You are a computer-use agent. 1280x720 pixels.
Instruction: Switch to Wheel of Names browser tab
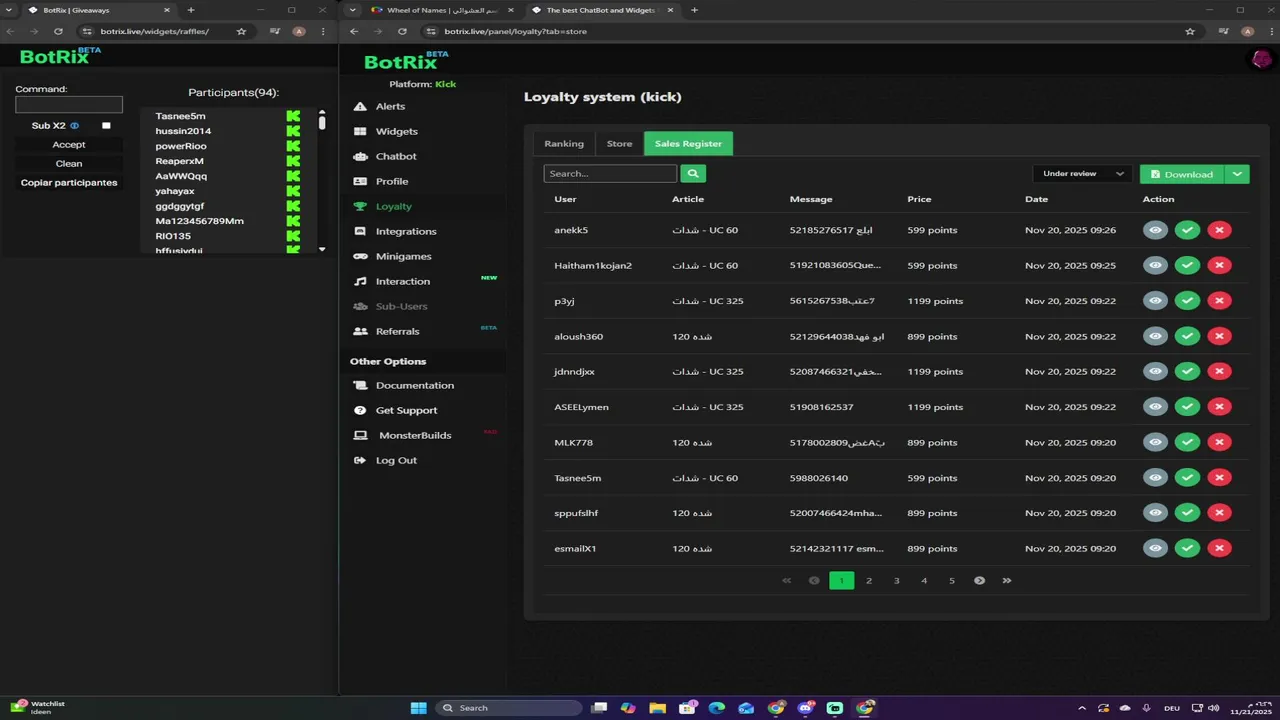pos(442,10)
